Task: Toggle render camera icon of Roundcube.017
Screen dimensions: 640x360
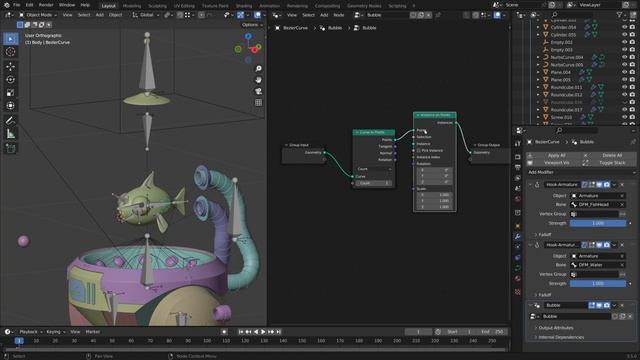Action: (632, 109)
